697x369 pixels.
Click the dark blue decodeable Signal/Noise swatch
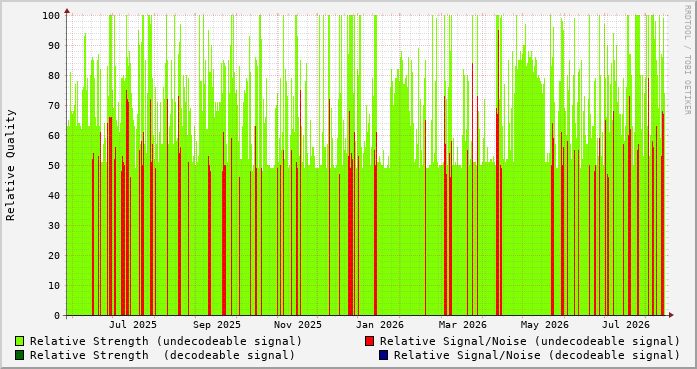point(384,355)
